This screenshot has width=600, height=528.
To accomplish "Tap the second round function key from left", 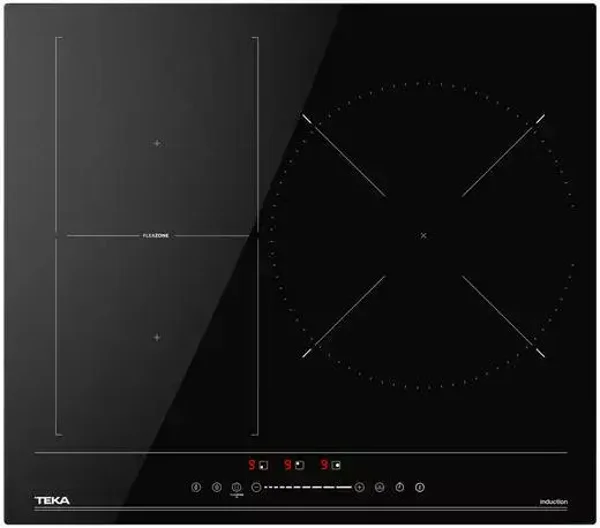I will [217, 487].
